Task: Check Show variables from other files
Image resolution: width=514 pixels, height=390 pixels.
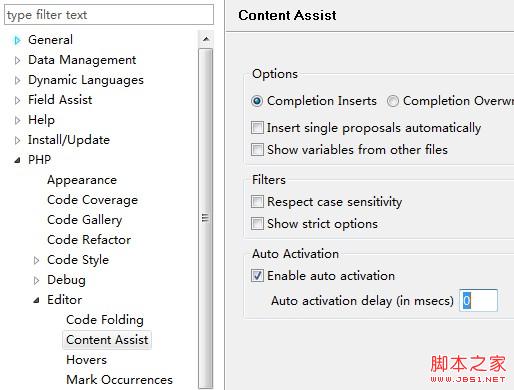Action: coord(257,150)
